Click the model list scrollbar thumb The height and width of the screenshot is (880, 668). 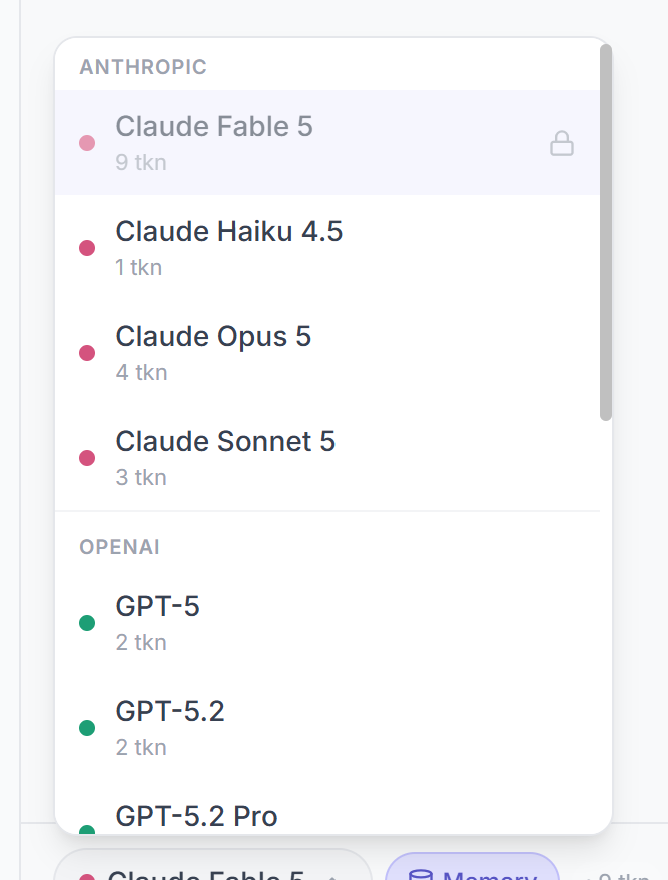[606, 232]
